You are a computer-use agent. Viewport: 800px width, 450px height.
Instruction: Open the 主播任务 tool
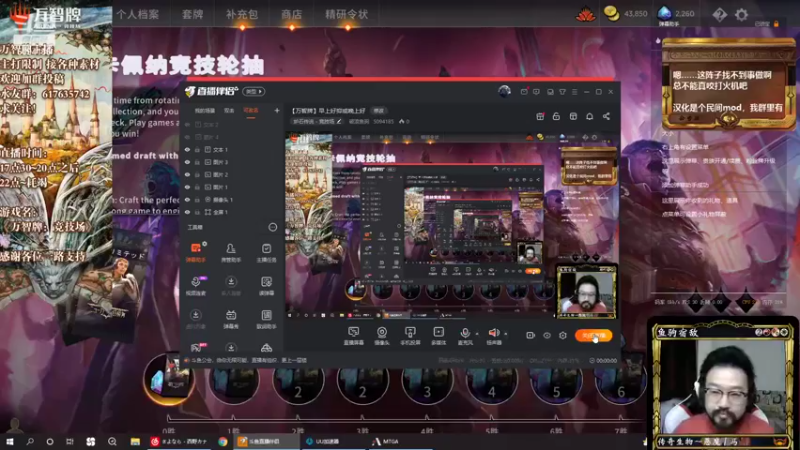pos(266,252)
